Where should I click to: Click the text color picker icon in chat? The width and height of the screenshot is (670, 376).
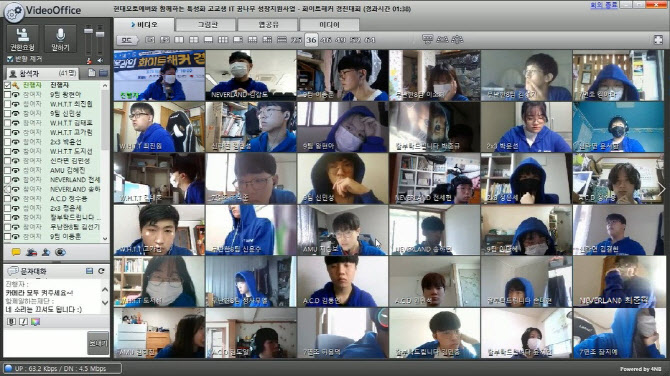(35, 322)
